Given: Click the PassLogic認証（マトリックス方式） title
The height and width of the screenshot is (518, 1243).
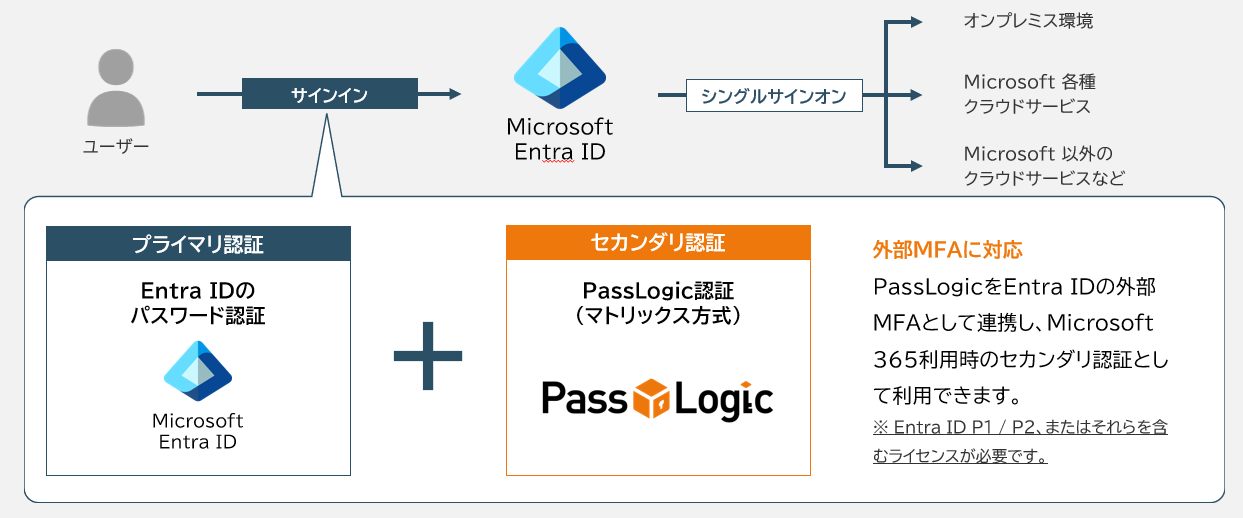Looking at the screenshot, I should 658,302.
